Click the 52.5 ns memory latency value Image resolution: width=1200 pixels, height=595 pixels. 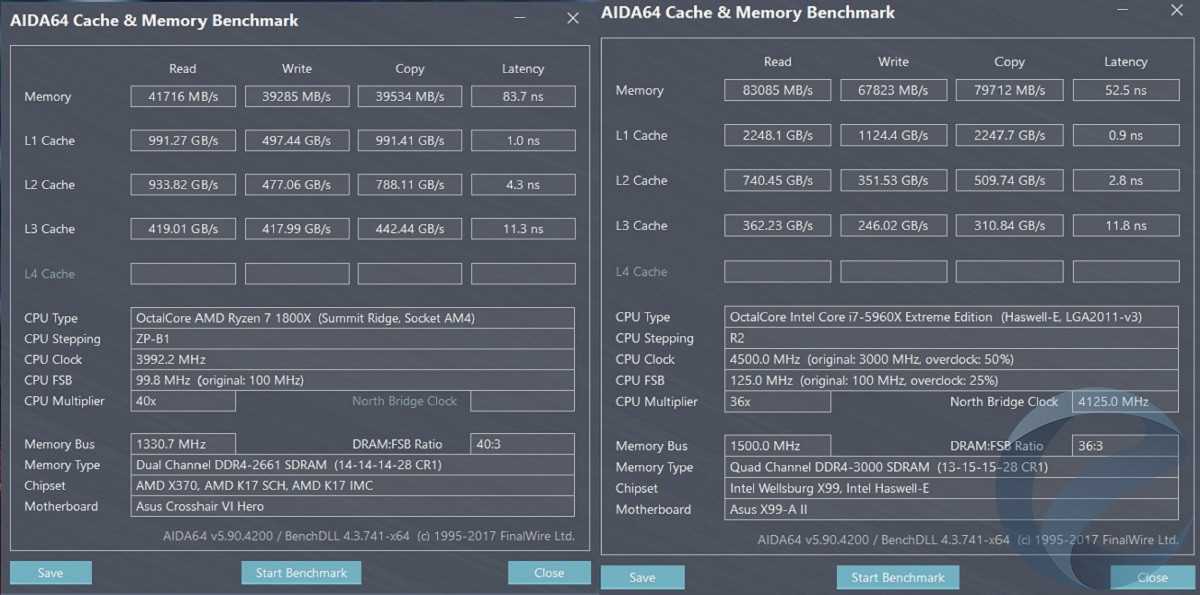pos(1125,90)
